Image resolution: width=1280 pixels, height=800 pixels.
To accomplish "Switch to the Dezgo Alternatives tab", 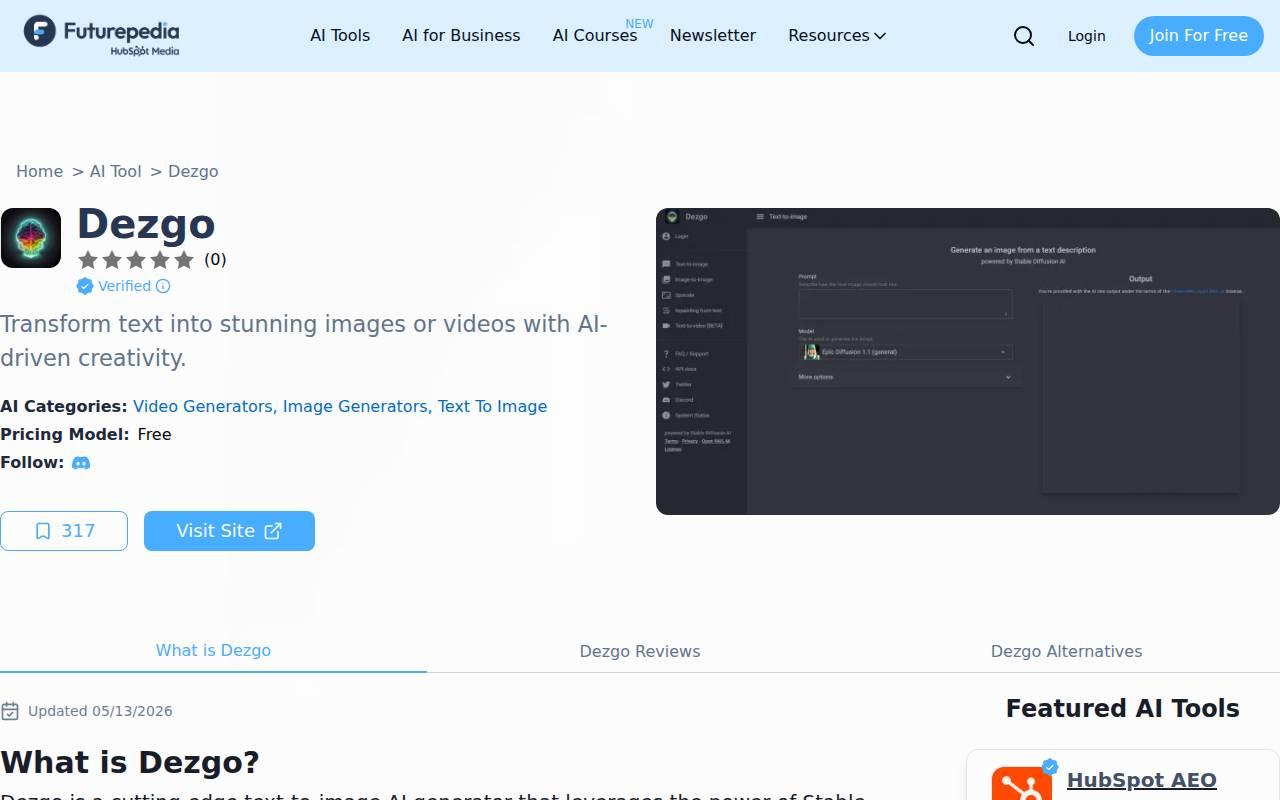I will point(1066,651).
